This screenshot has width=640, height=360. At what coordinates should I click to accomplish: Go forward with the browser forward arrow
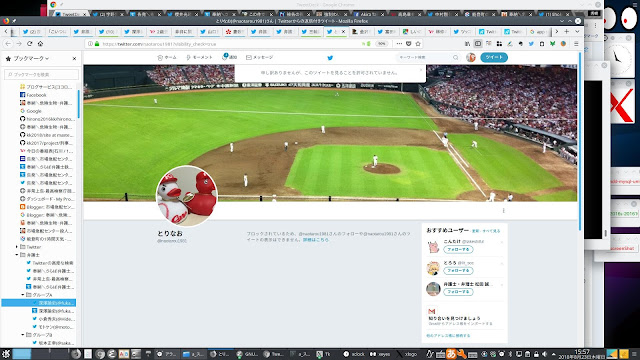pos(19,44)
